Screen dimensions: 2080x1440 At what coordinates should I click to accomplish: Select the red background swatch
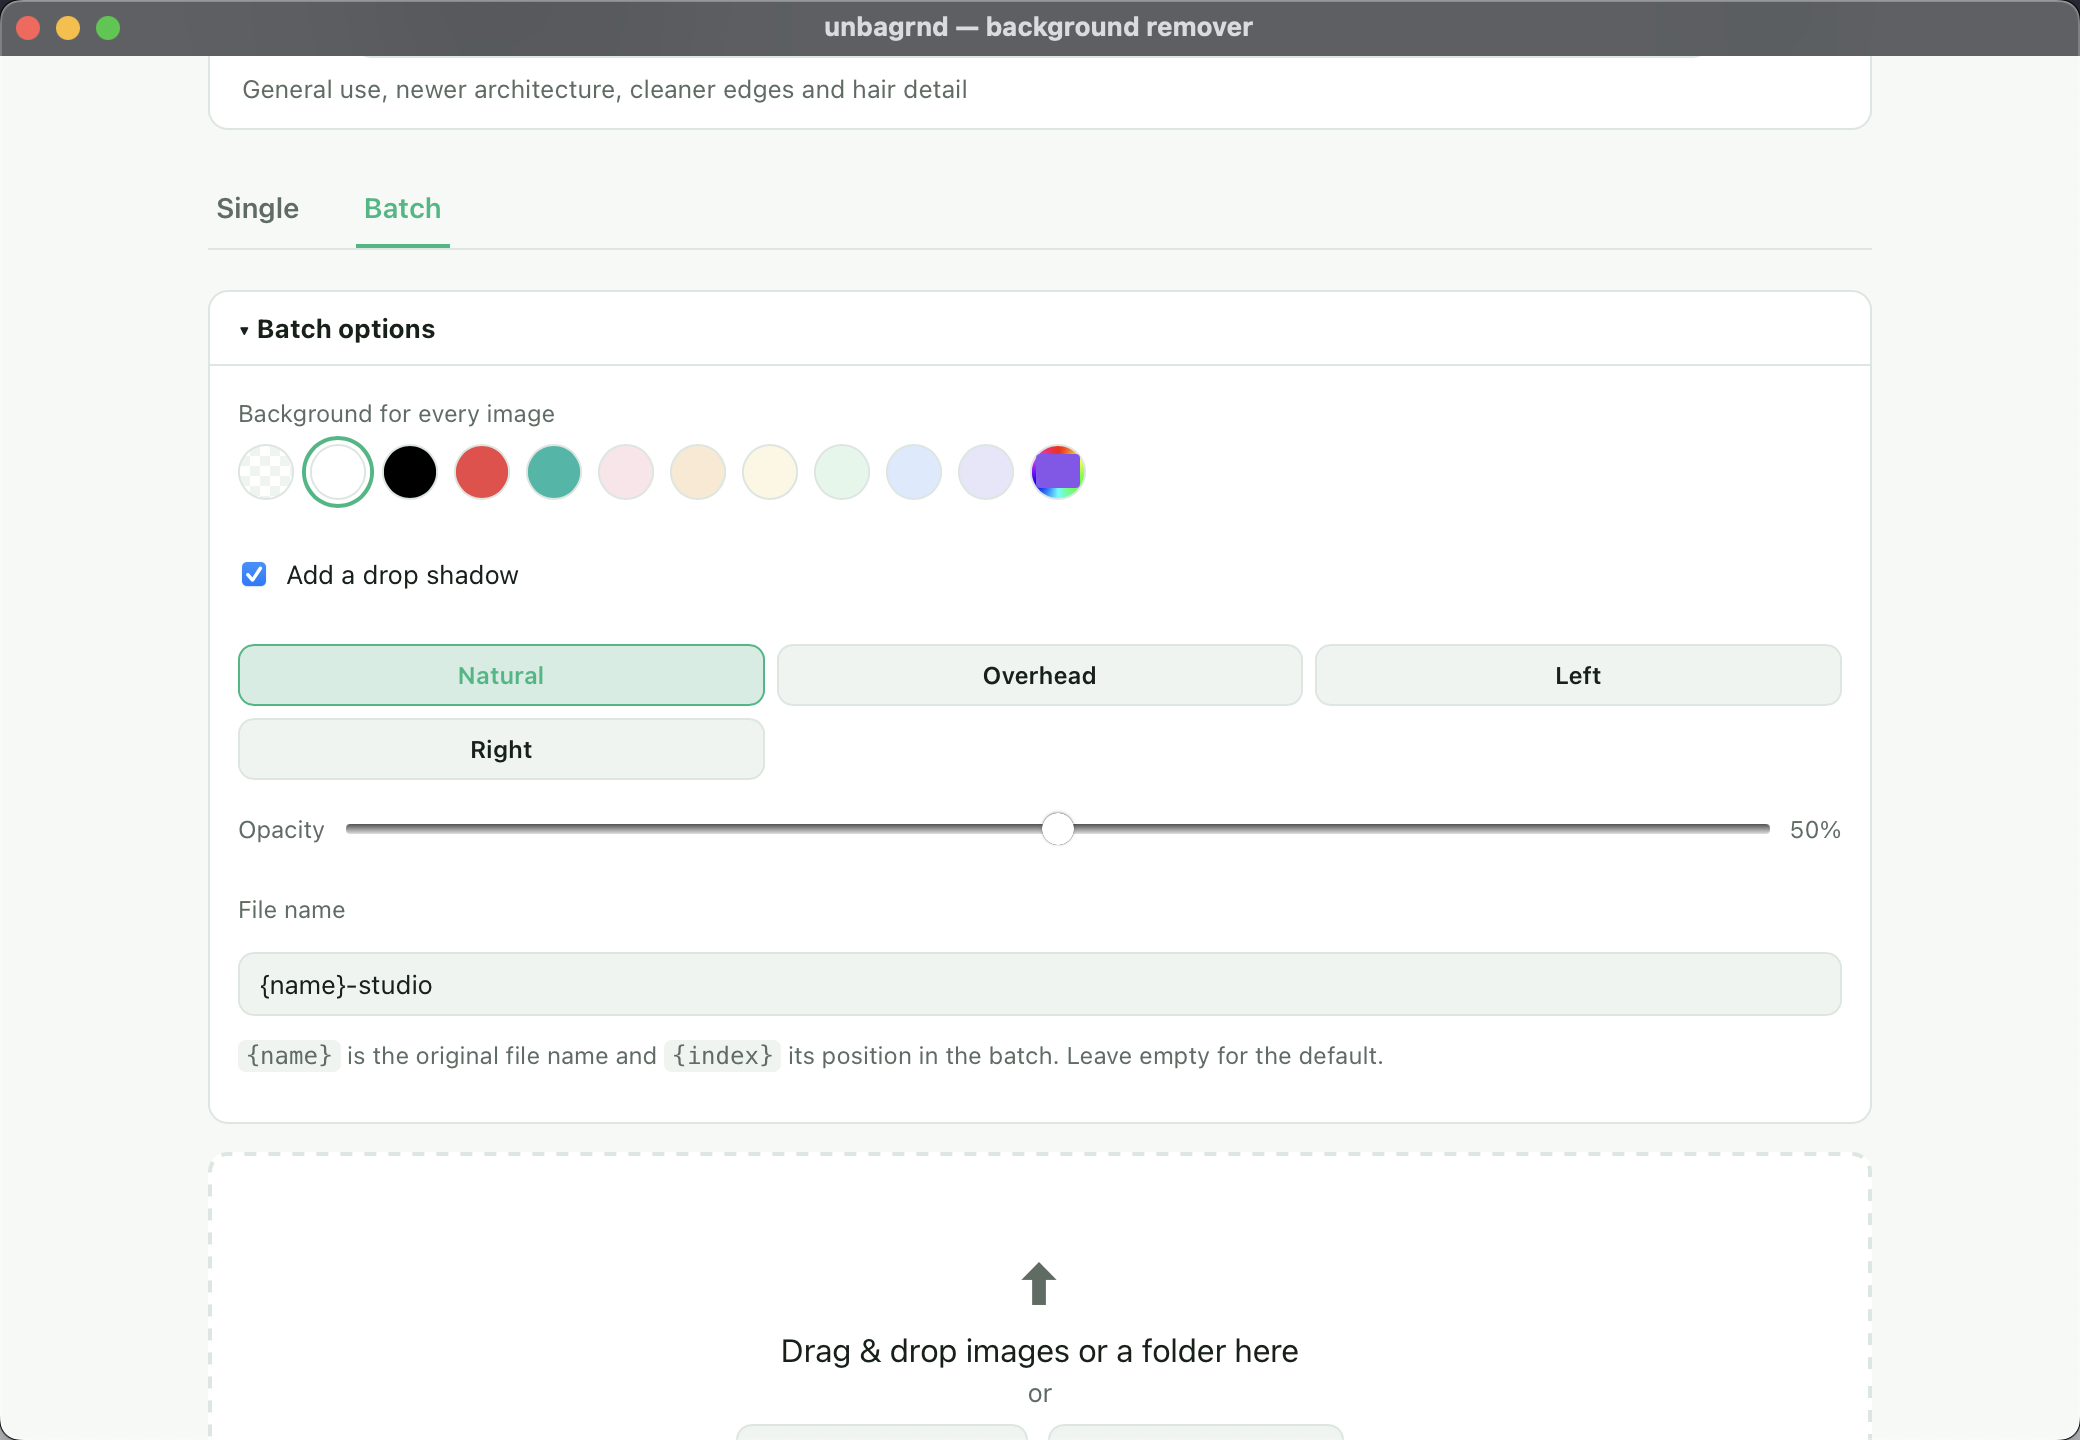click(482, 472)
